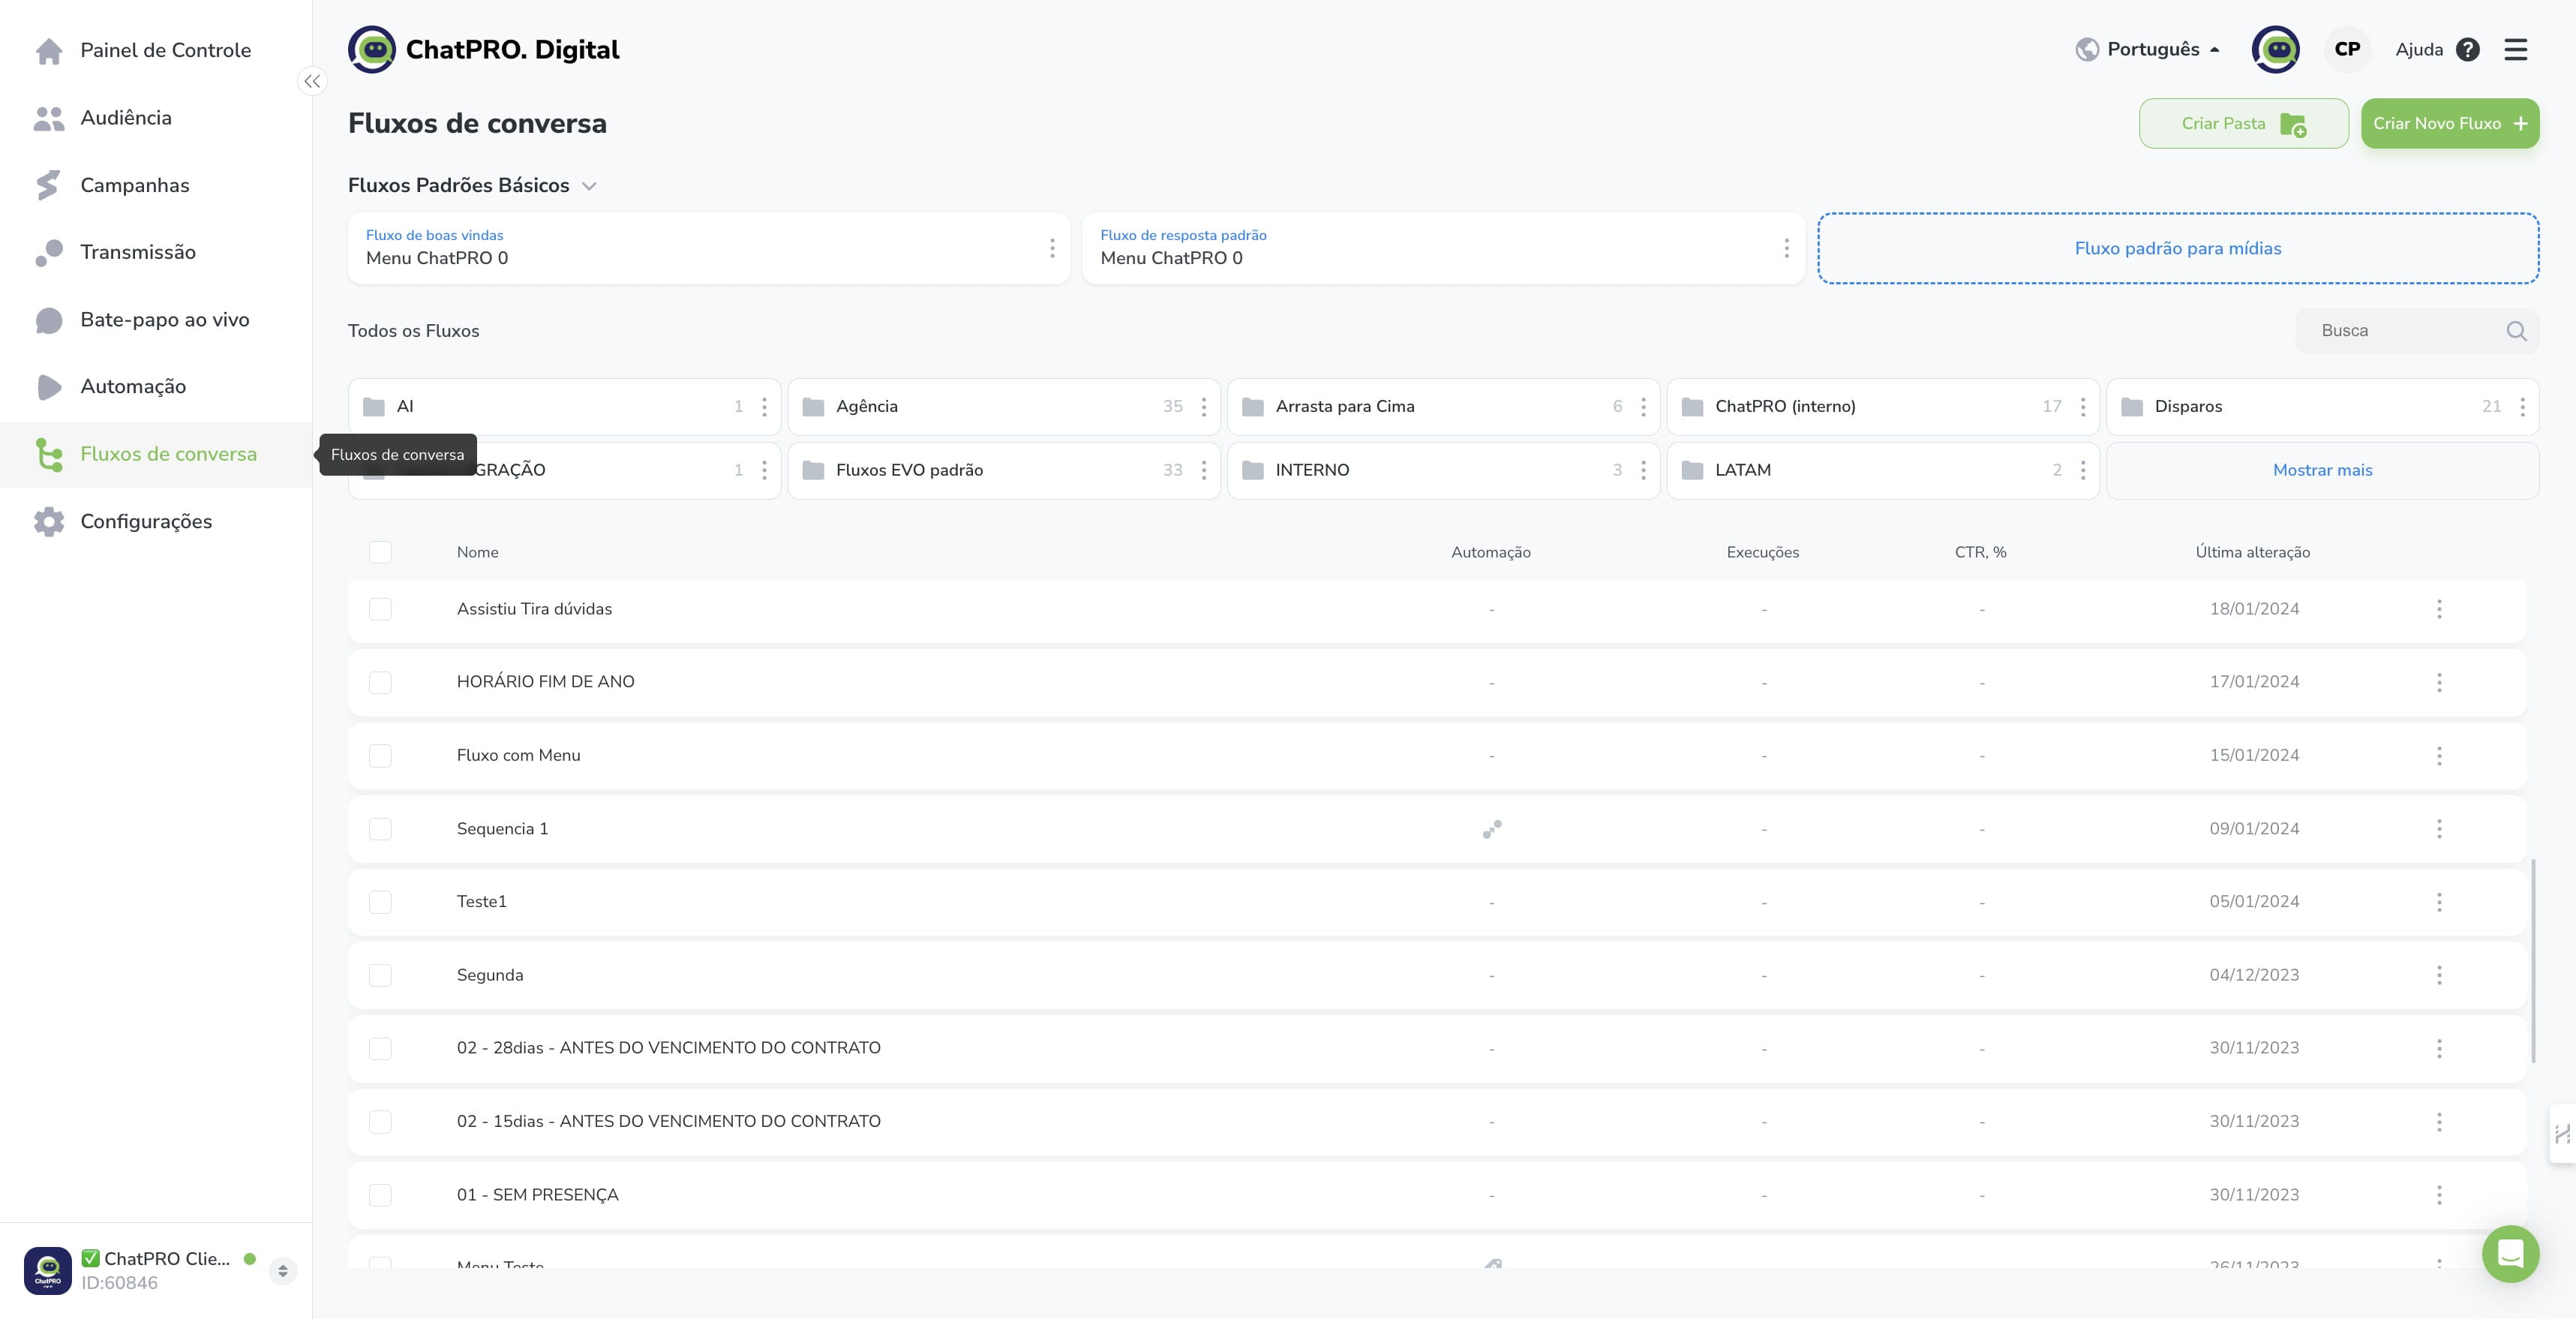
Task: Open options for INTERNO folder
Action: [1643, 470]
